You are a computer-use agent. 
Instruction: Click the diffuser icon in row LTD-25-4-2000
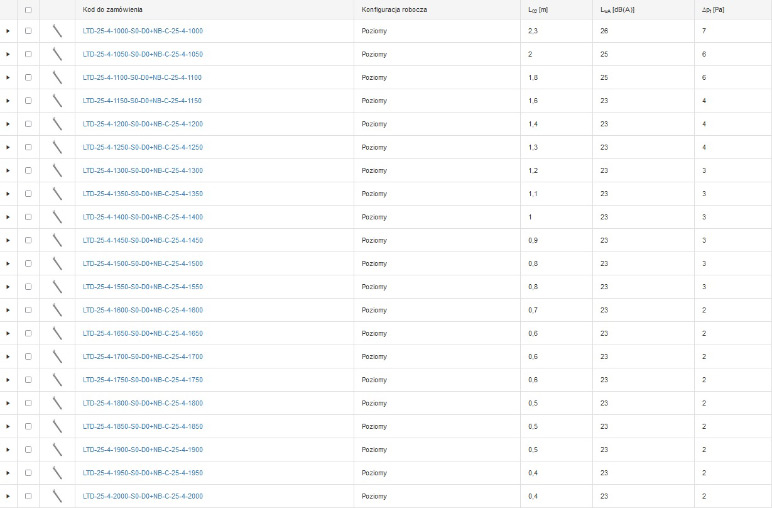point(57,496)
